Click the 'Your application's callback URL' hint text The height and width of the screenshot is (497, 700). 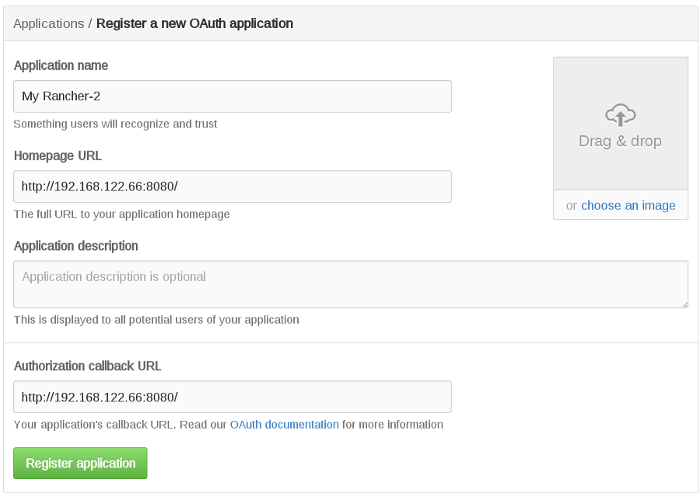[x=228, y=424]
